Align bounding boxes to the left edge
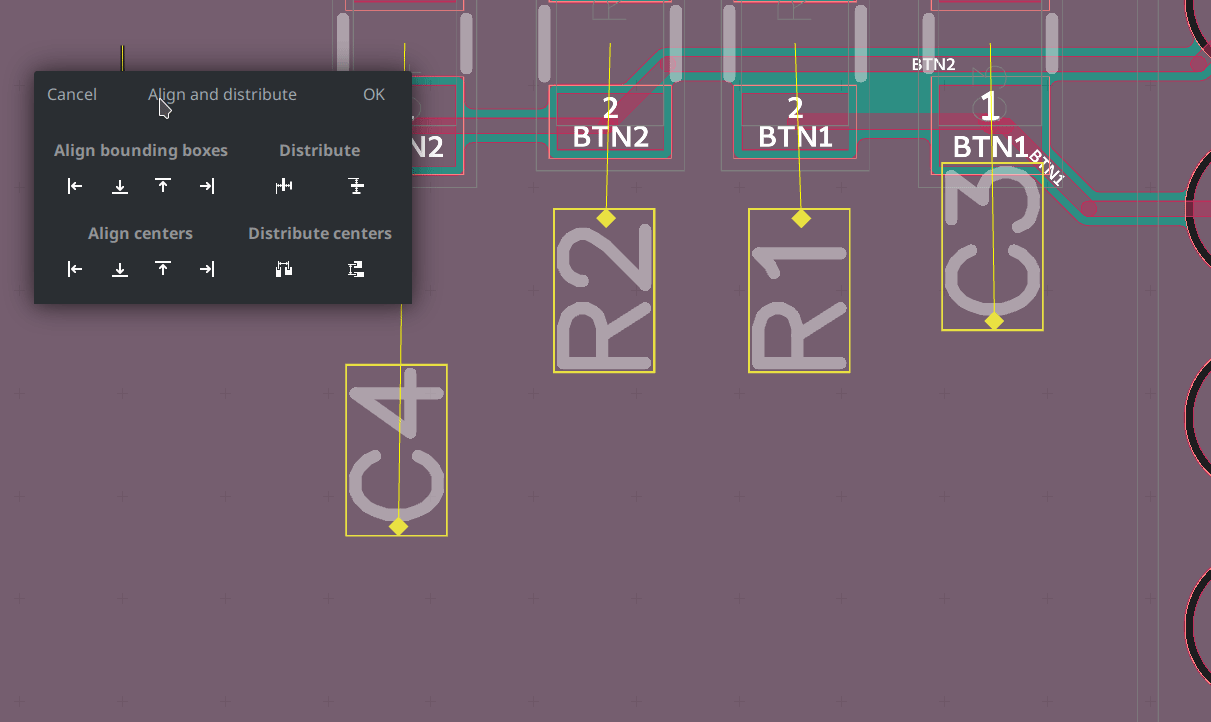 click(x=75, y=186)
